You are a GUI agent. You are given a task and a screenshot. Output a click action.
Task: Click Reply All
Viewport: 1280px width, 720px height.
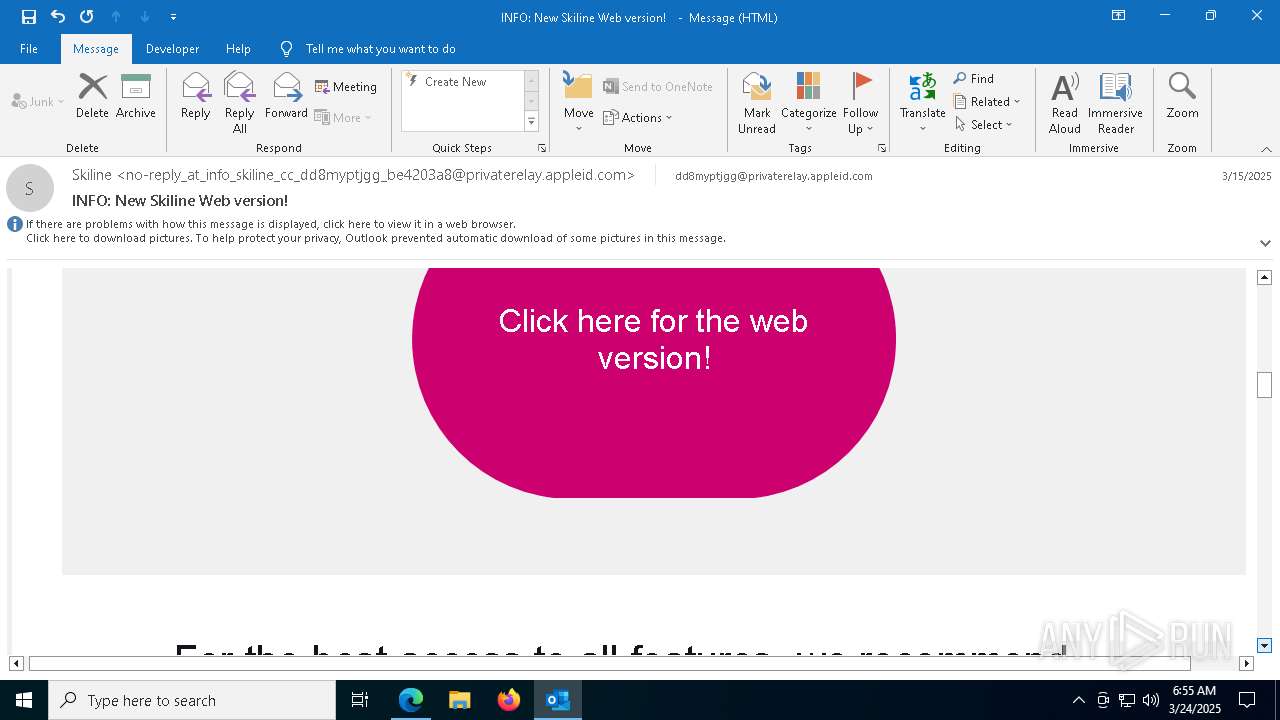pyautogui.click(x=240, y=103)
